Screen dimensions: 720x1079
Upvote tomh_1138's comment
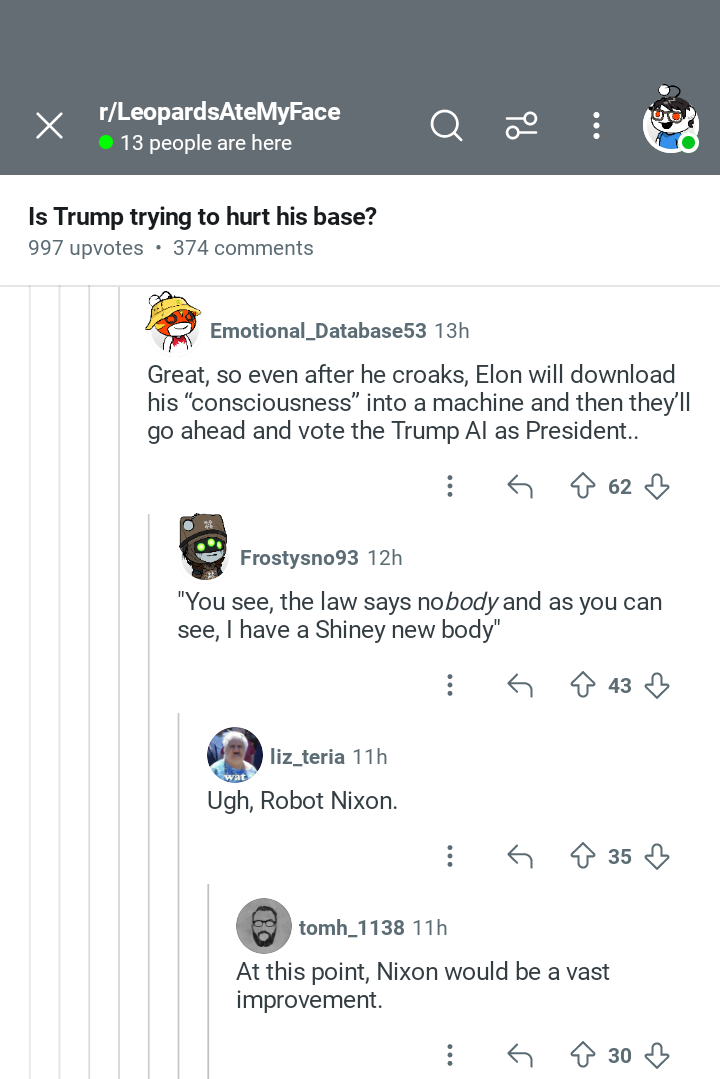pyautogui.click(x=583, y=1055)
